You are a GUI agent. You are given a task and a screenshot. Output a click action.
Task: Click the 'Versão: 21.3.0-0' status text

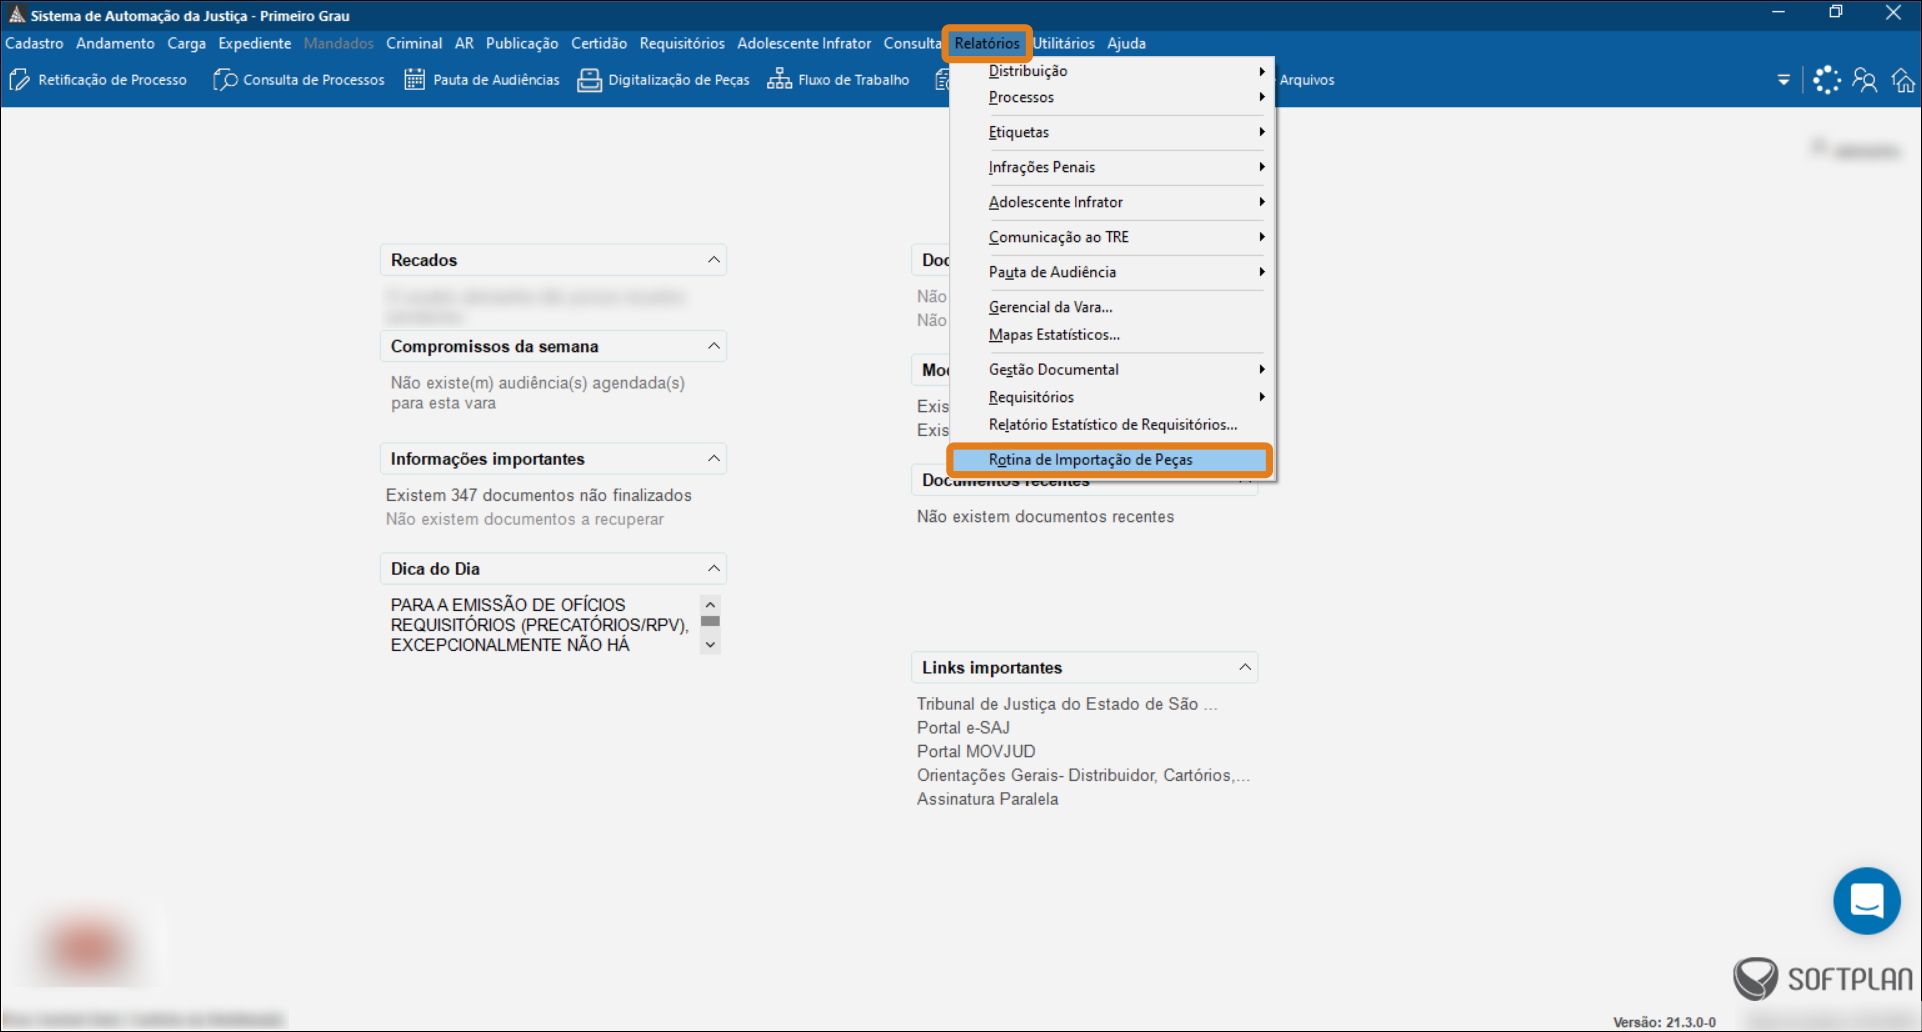pyautogui.click(x=1664, y=1022)
